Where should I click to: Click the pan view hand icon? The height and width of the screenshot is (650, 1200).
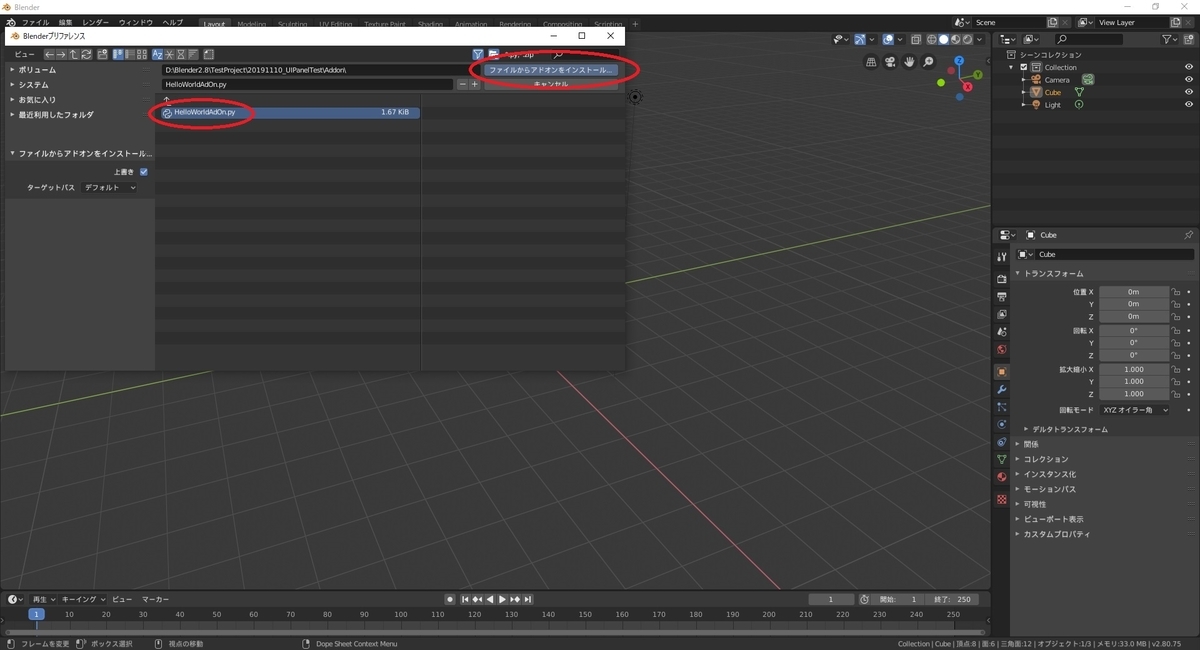click(909, 62)
